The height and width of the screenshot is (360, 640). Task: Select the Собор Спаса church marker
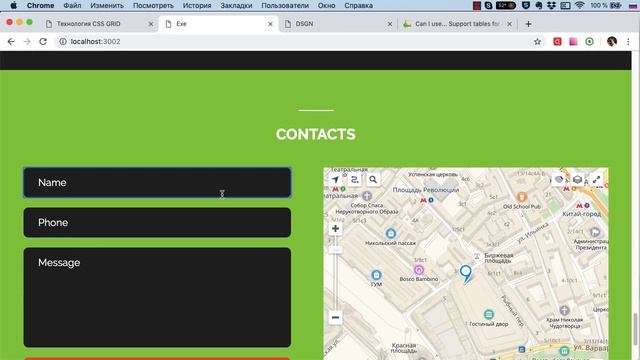click(x=367, y=196)
